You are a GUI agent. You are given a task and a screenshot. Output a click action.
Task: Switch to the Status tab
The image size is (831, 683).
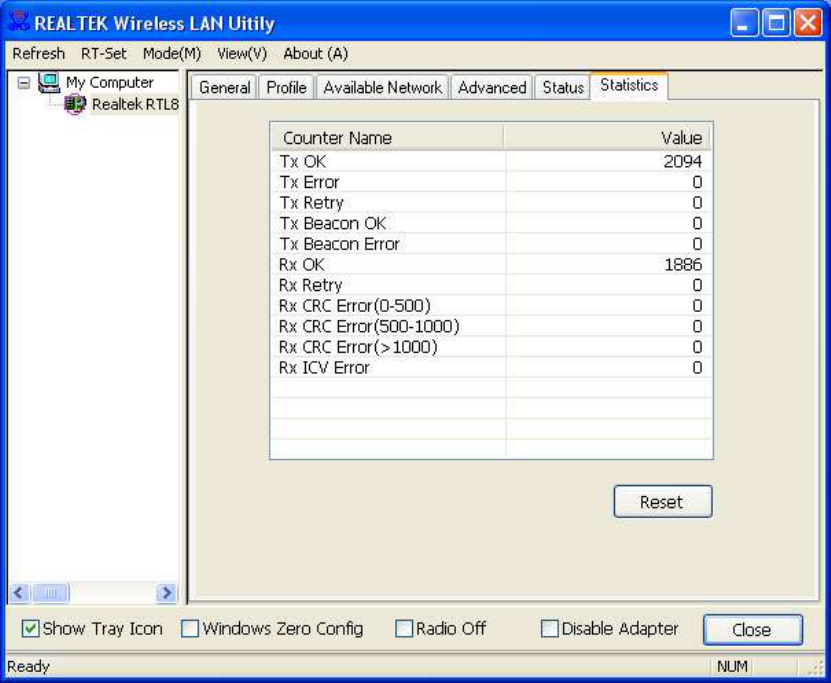pyautogui.click(x=563, y=87)
